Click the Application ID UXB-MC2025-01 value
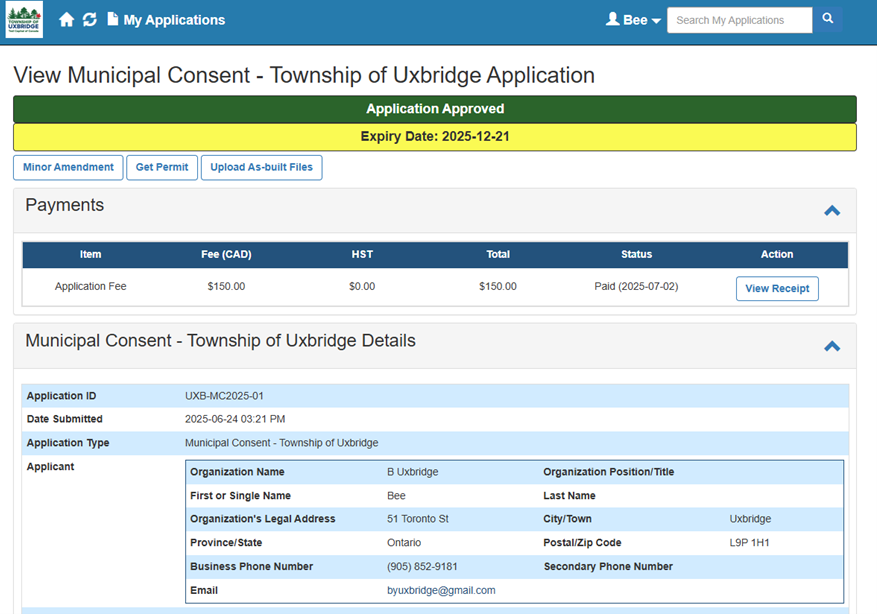The image size is (877, 614). tap(224, 396)
